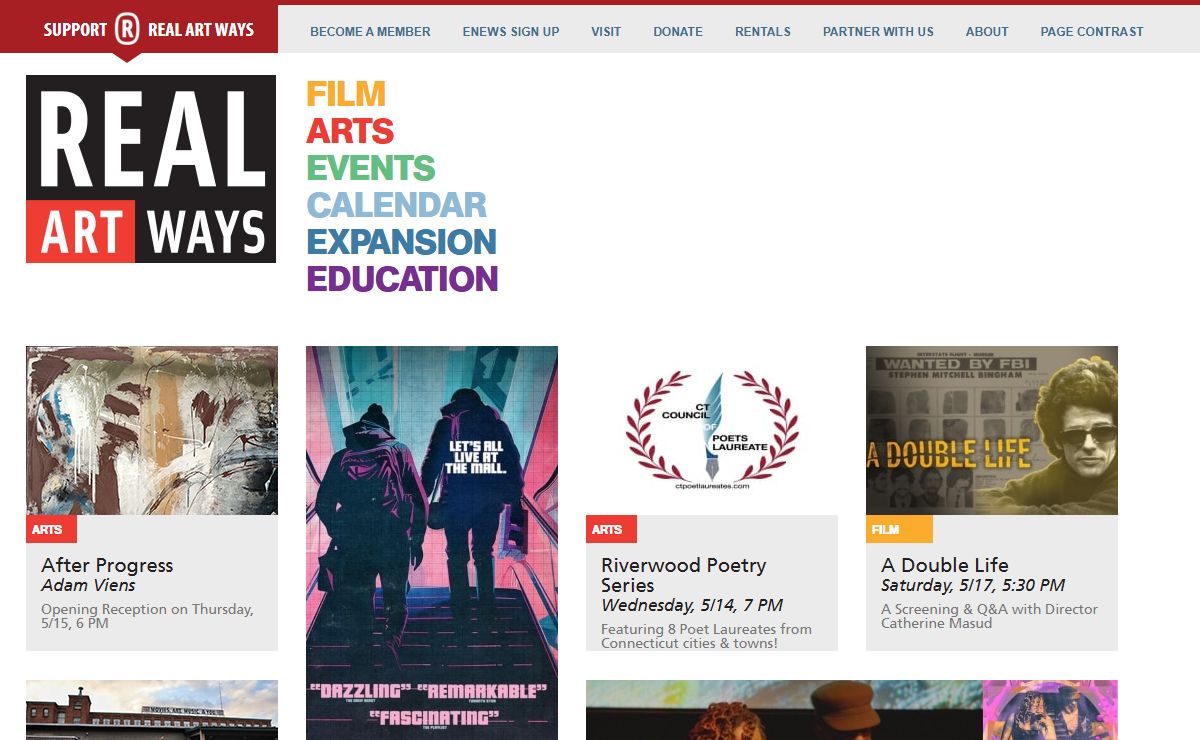Click Screening & Q&A with Director text
Image resolution: width=1200 pixels, height=740 pixels.
point(989,616)
